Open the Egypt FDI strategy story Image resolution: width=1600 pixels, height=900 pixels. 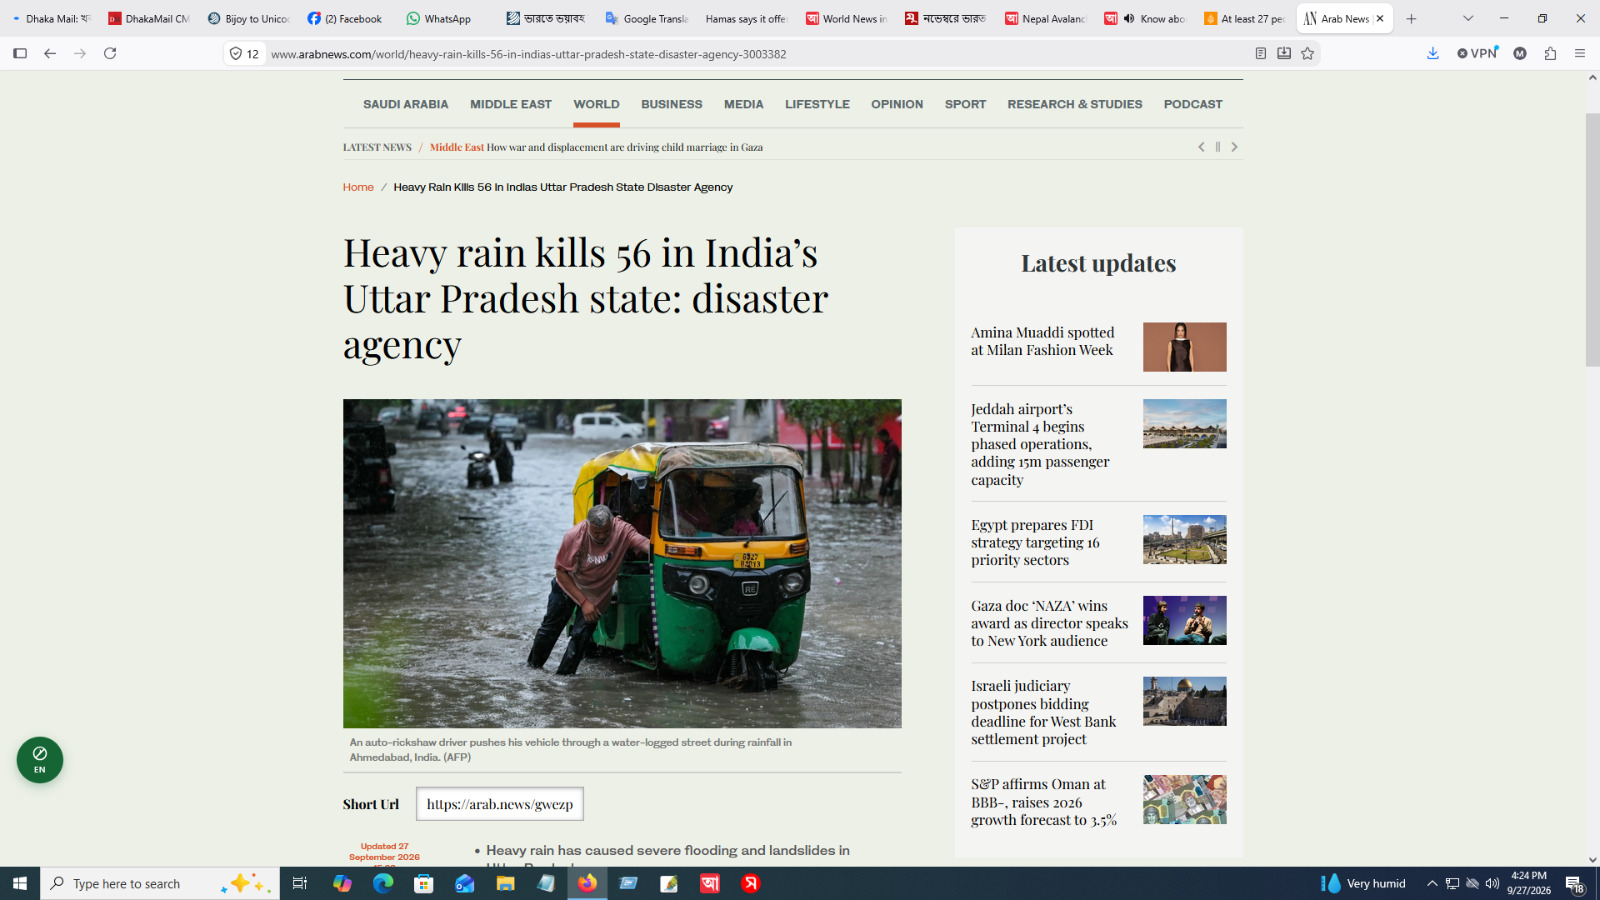1035,542
